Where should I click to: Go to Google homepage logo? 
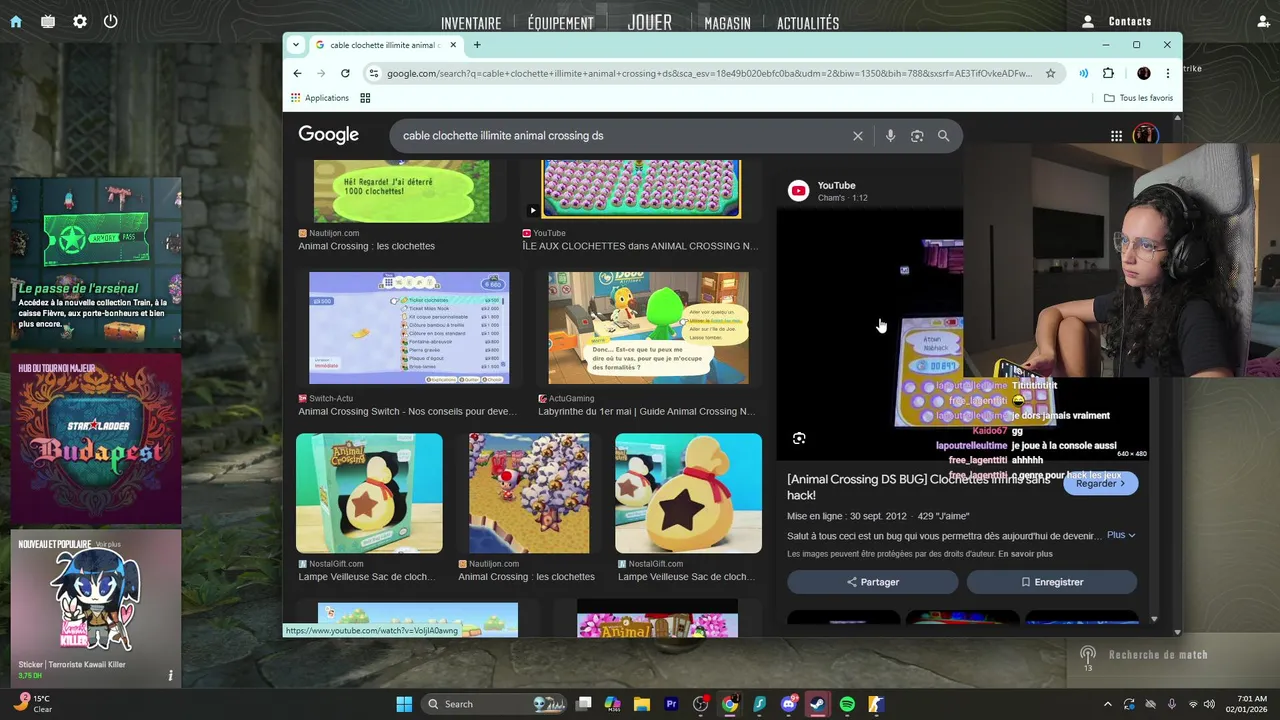click(328, 135)
